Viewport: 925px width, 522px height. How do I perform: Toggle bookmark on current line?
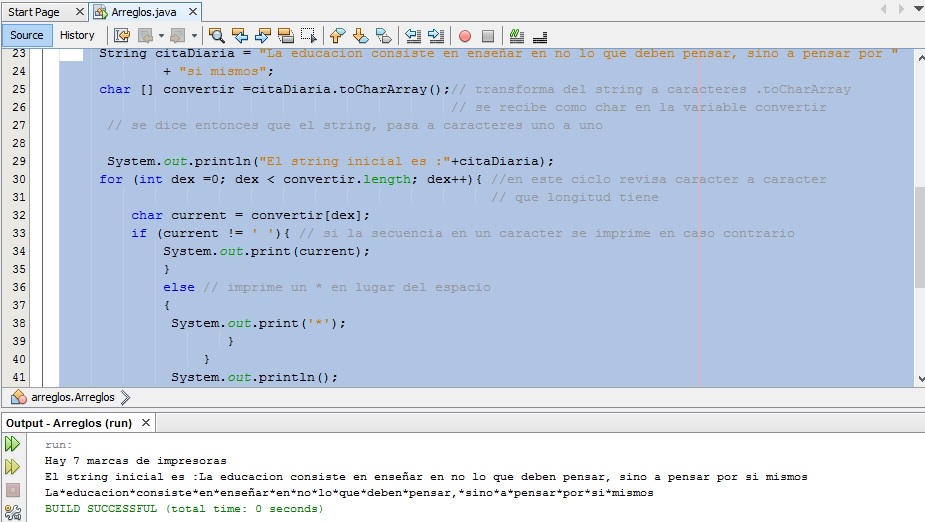[385, 35]
